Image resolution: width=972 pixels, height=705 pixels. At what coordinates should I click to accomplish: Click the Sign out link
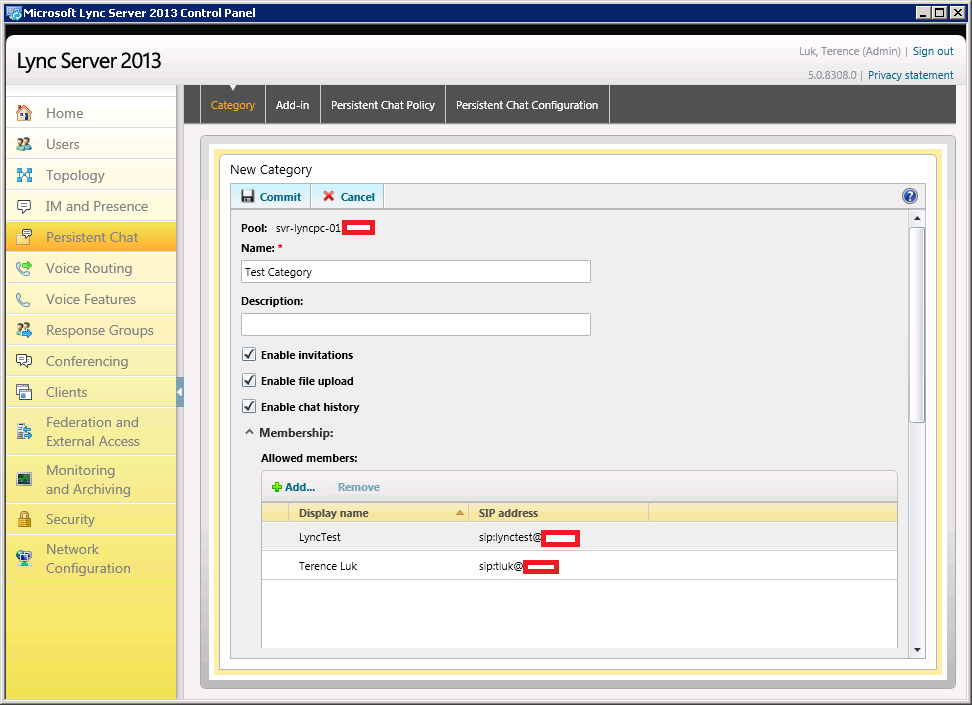click(933, 51)
